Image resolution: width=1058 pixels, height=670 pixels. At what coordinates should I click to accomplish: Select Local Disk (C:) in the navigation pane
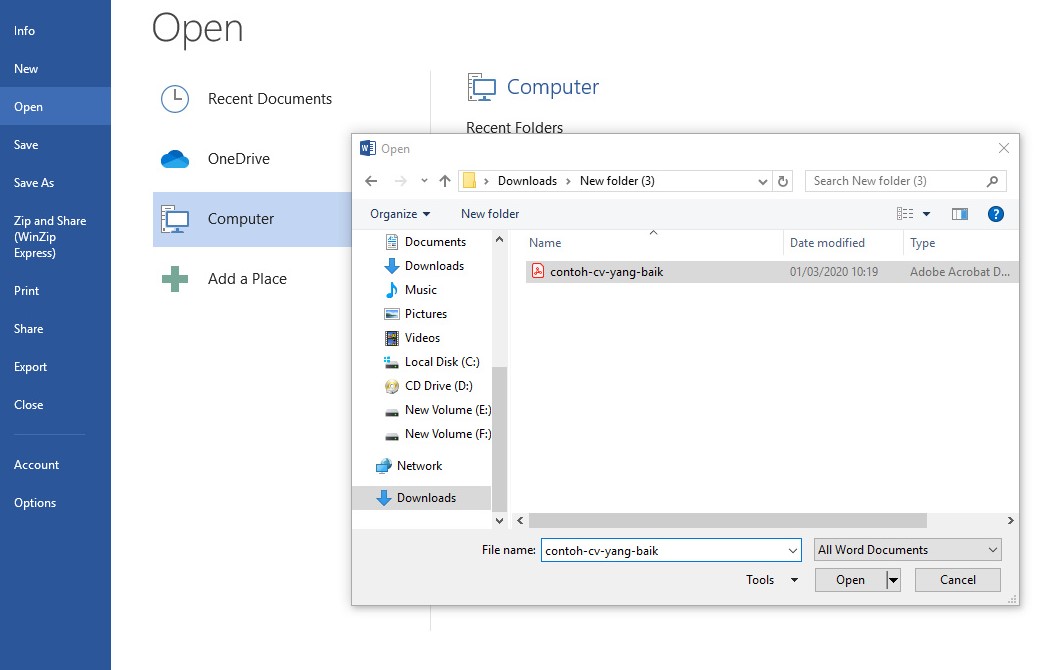pyautogui.click(x=441, y=361)
